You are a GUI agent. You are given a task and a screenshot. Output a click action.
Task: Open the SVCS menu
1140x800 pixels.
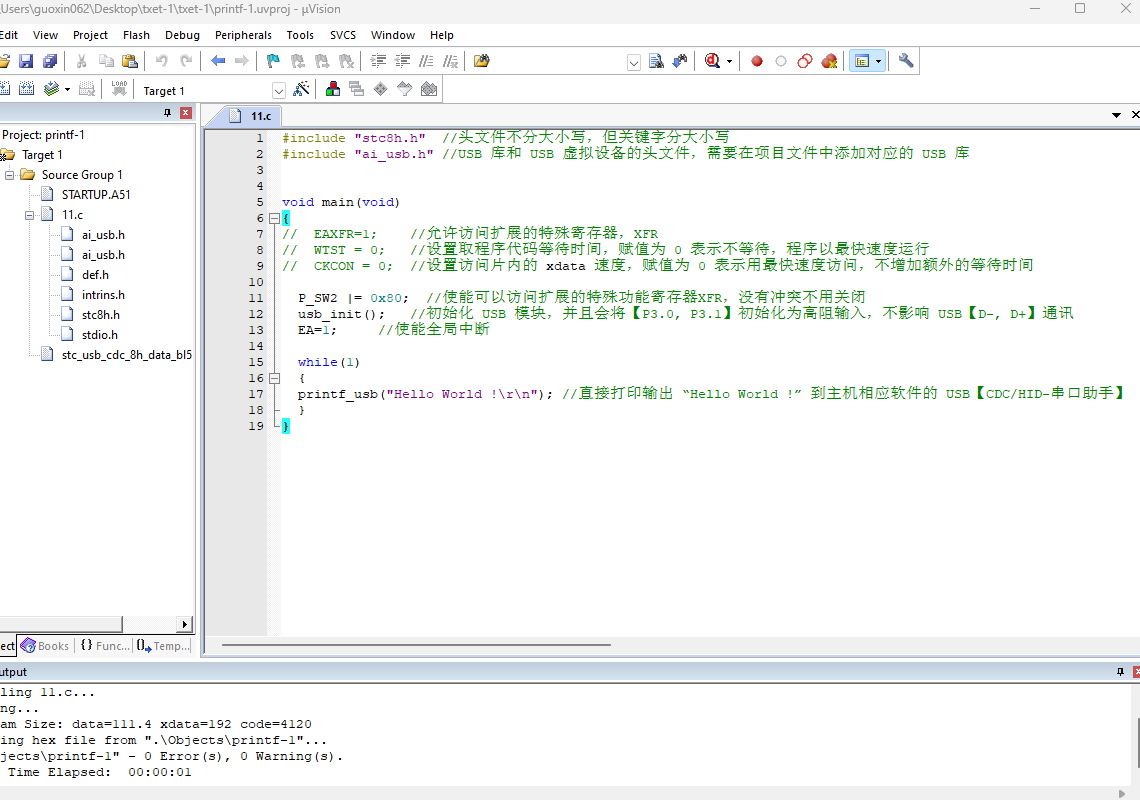[342, 35]
